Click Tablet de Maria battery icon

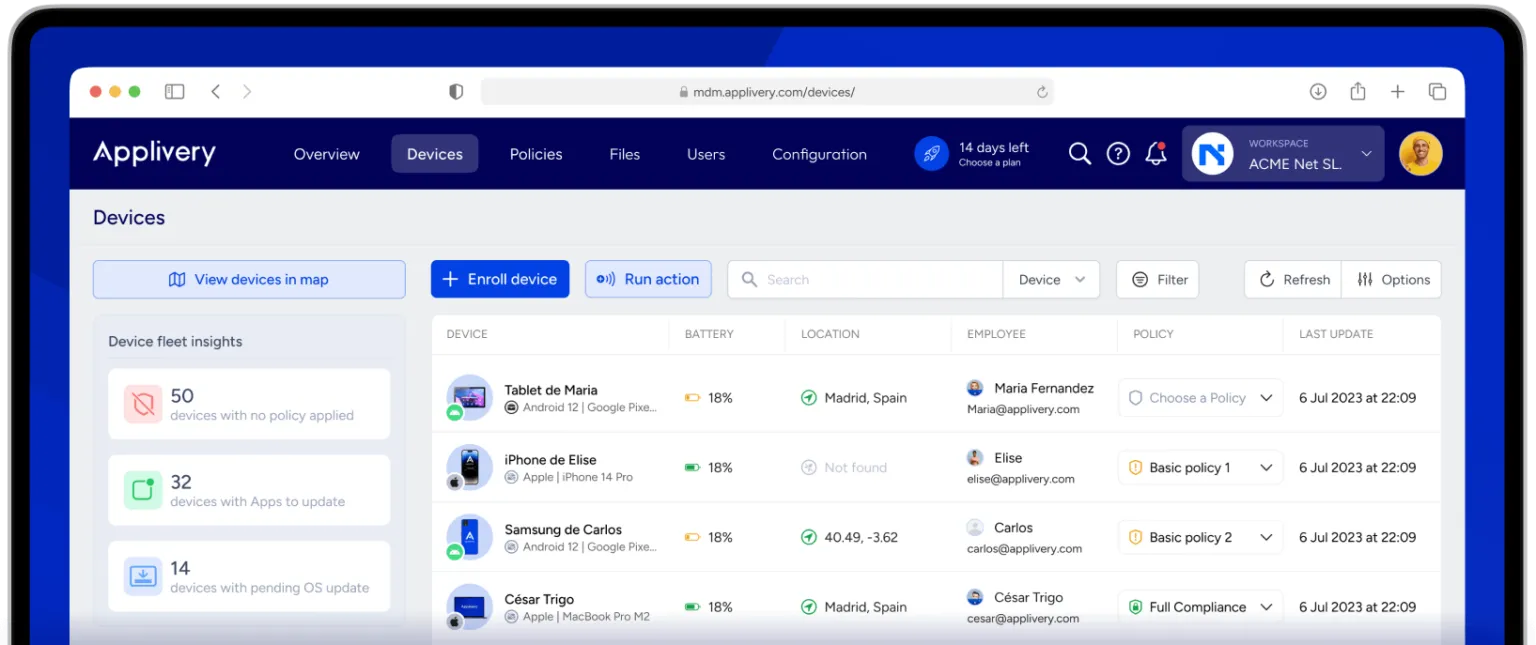[x=692, y=398]
